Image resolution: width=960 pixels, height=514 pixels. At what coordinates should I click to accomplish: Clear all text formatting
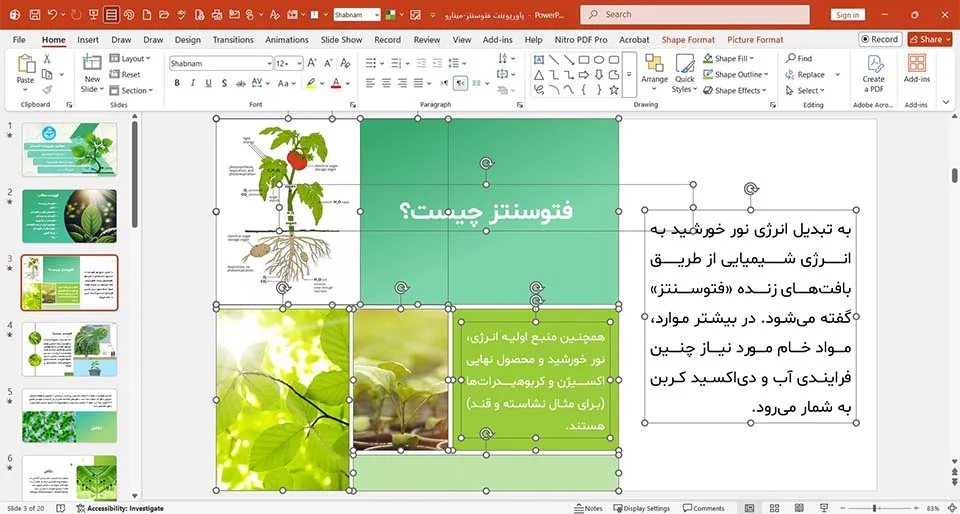click(345, 63)
